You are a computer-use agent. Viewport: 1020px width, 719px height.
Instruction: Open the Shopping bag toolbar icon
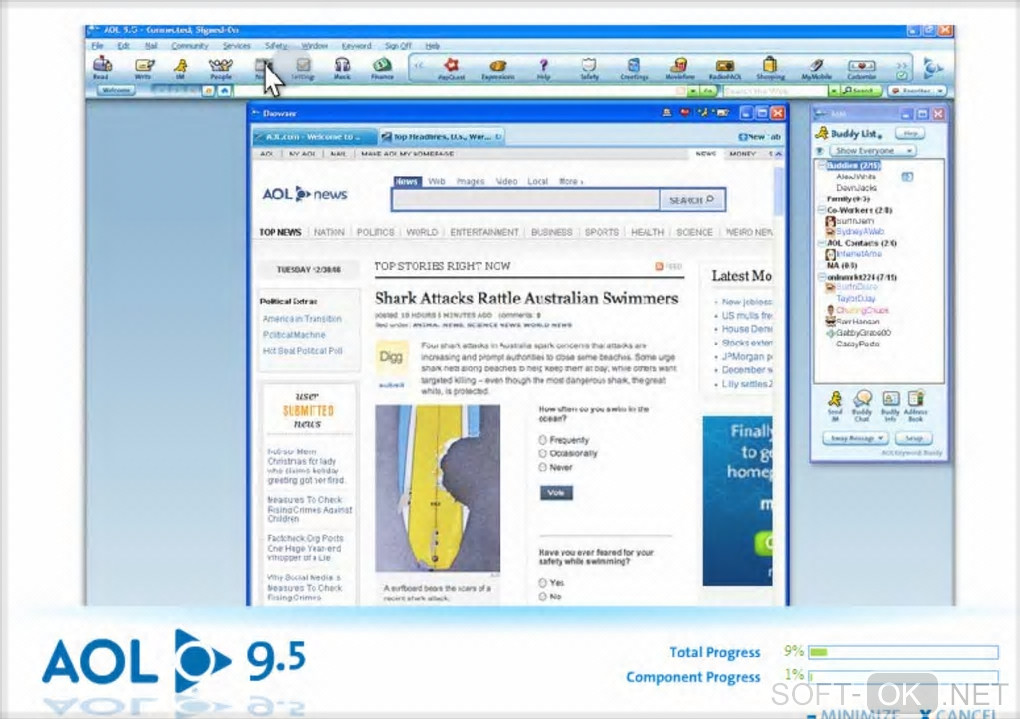[x=770, y=68]
